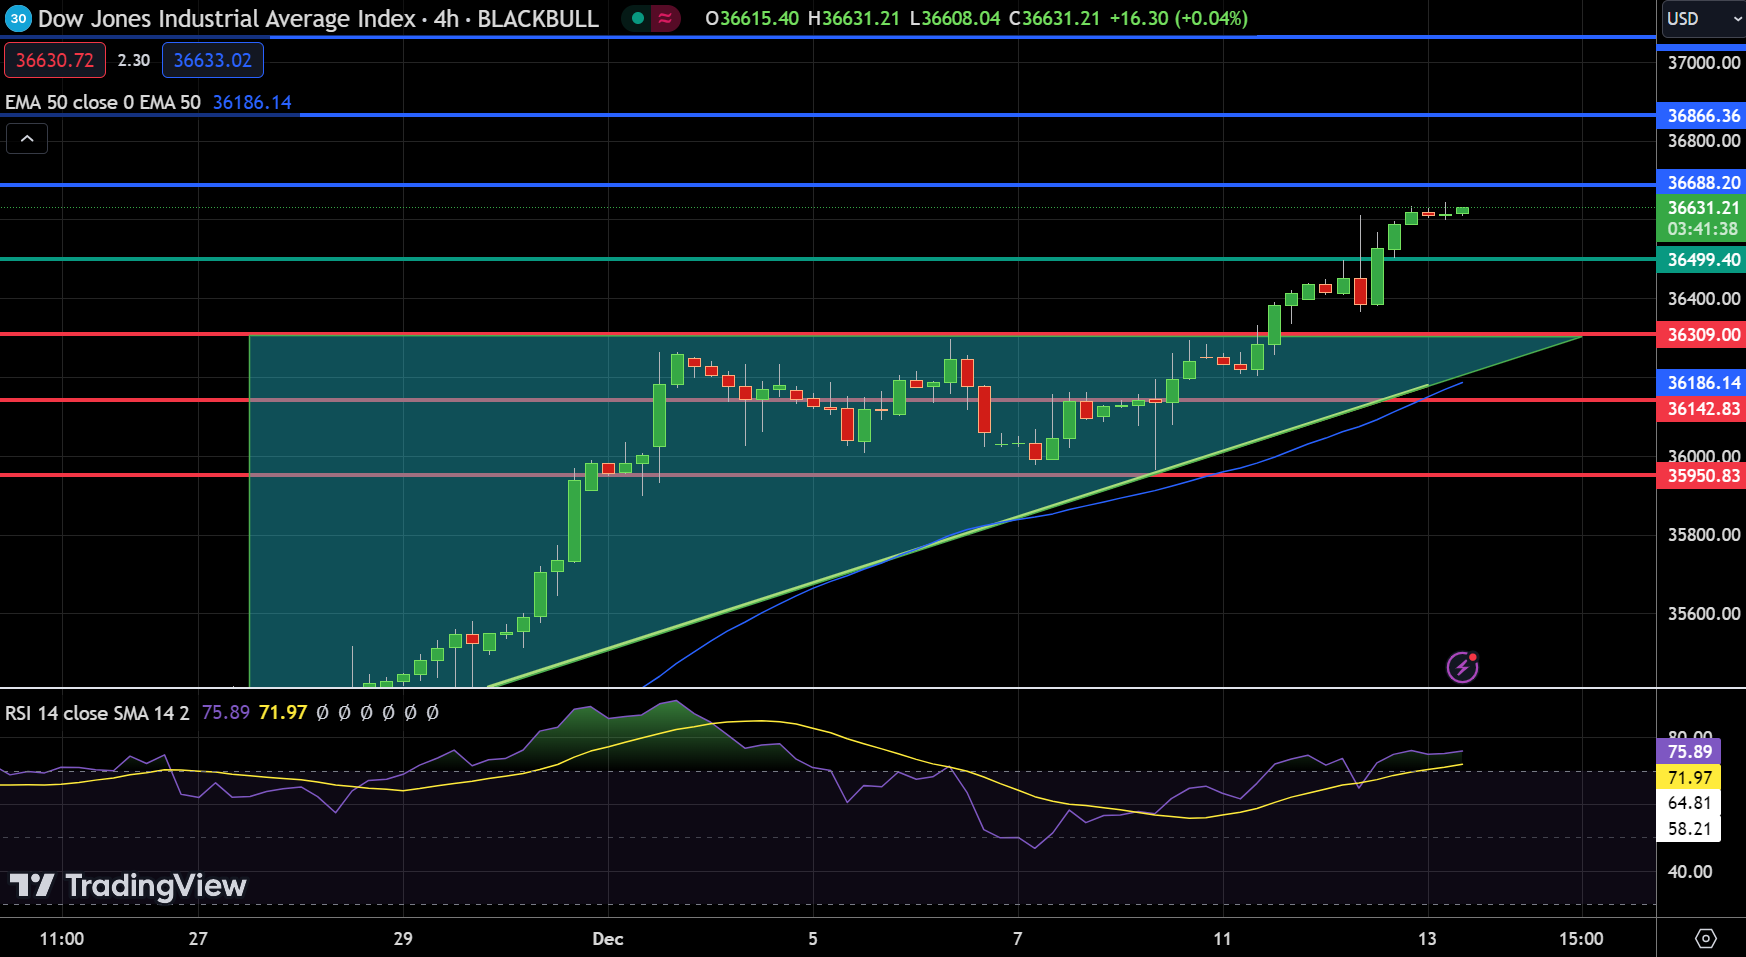Click the Dow Jones symbol logo badge
The image size is (1746, 957).
(18, 18)
